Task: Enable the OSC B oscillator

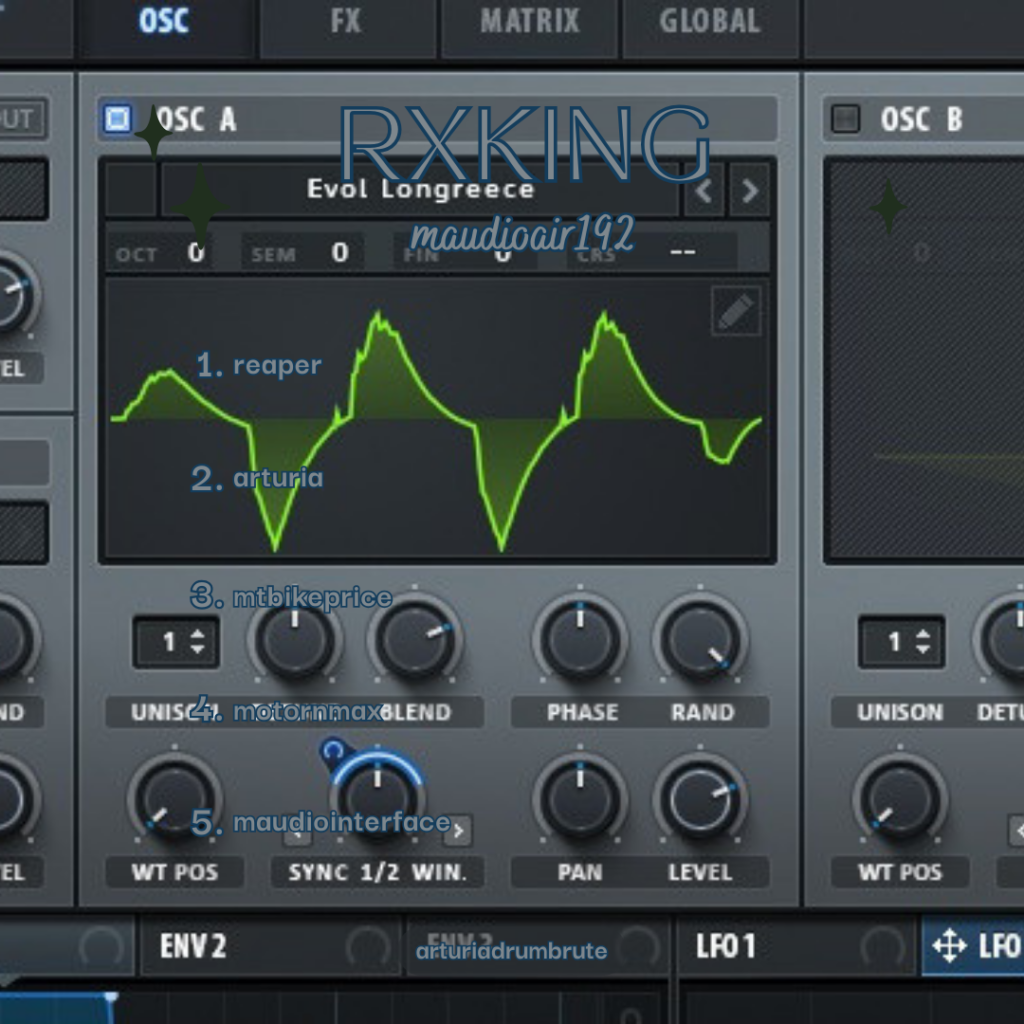Action: [x=846, y=119]
